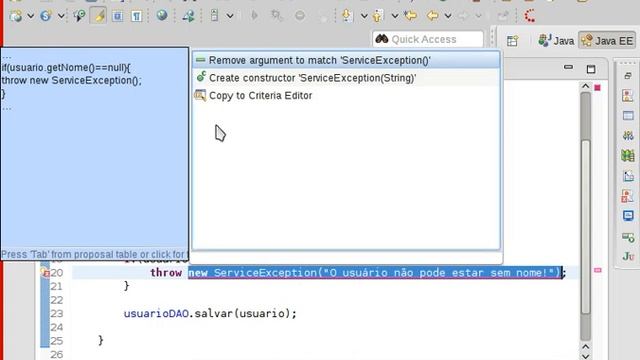Click 'Press Tab from proposal table' hint
Viewport: 640px width, 360px height.
94,255
